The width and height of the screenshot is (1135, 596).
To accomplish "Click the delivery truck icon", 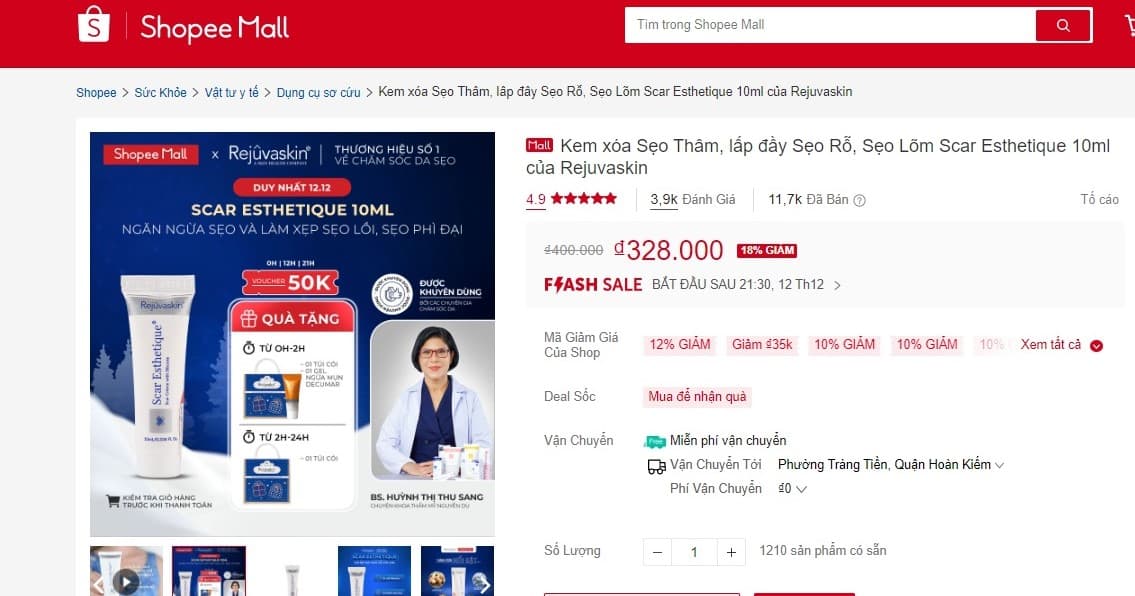I will click(656, 466).
